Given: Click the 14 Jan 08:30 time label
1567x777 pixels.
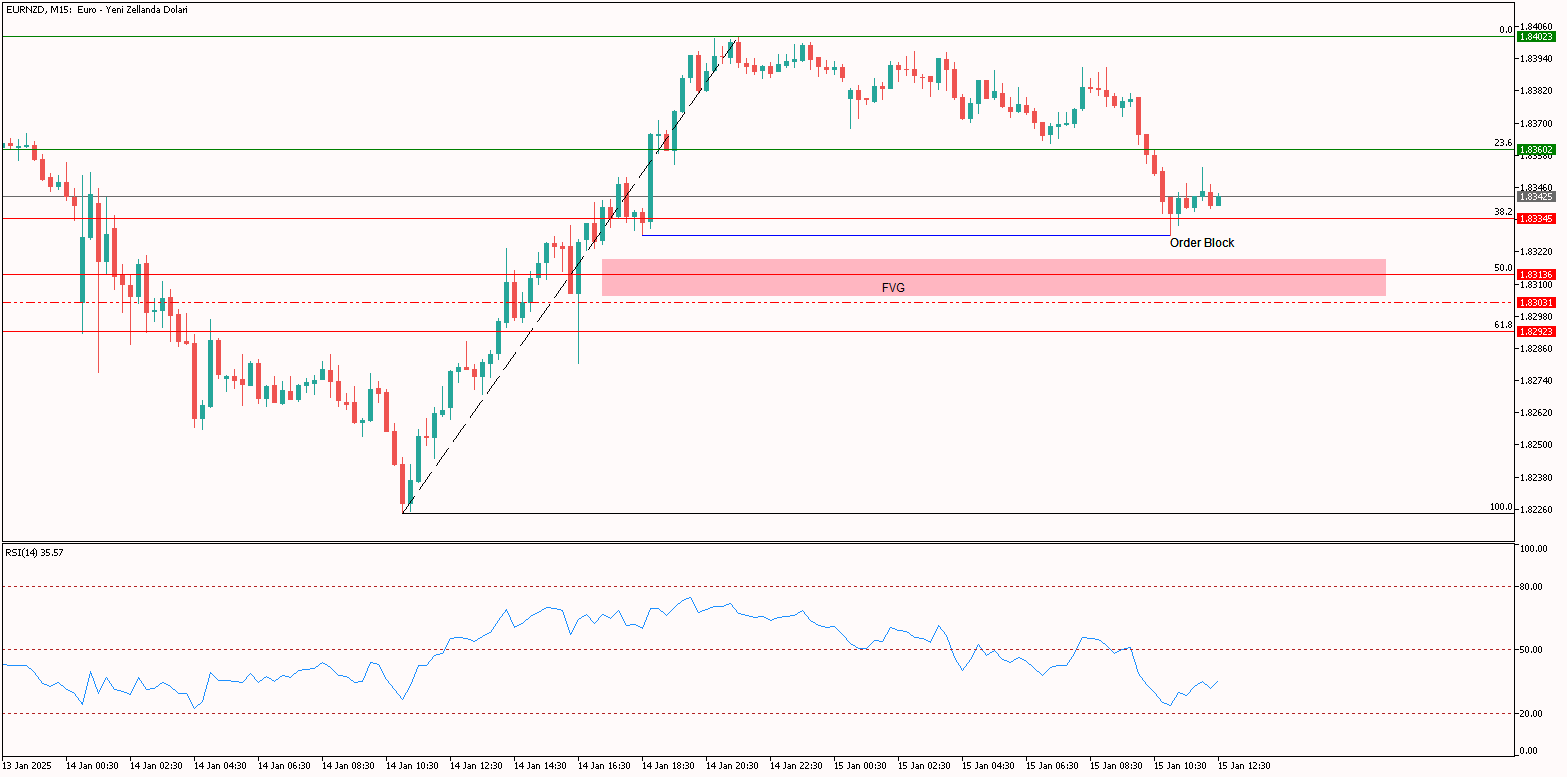Looking at the screenshot, I should (x=350, y=766).
